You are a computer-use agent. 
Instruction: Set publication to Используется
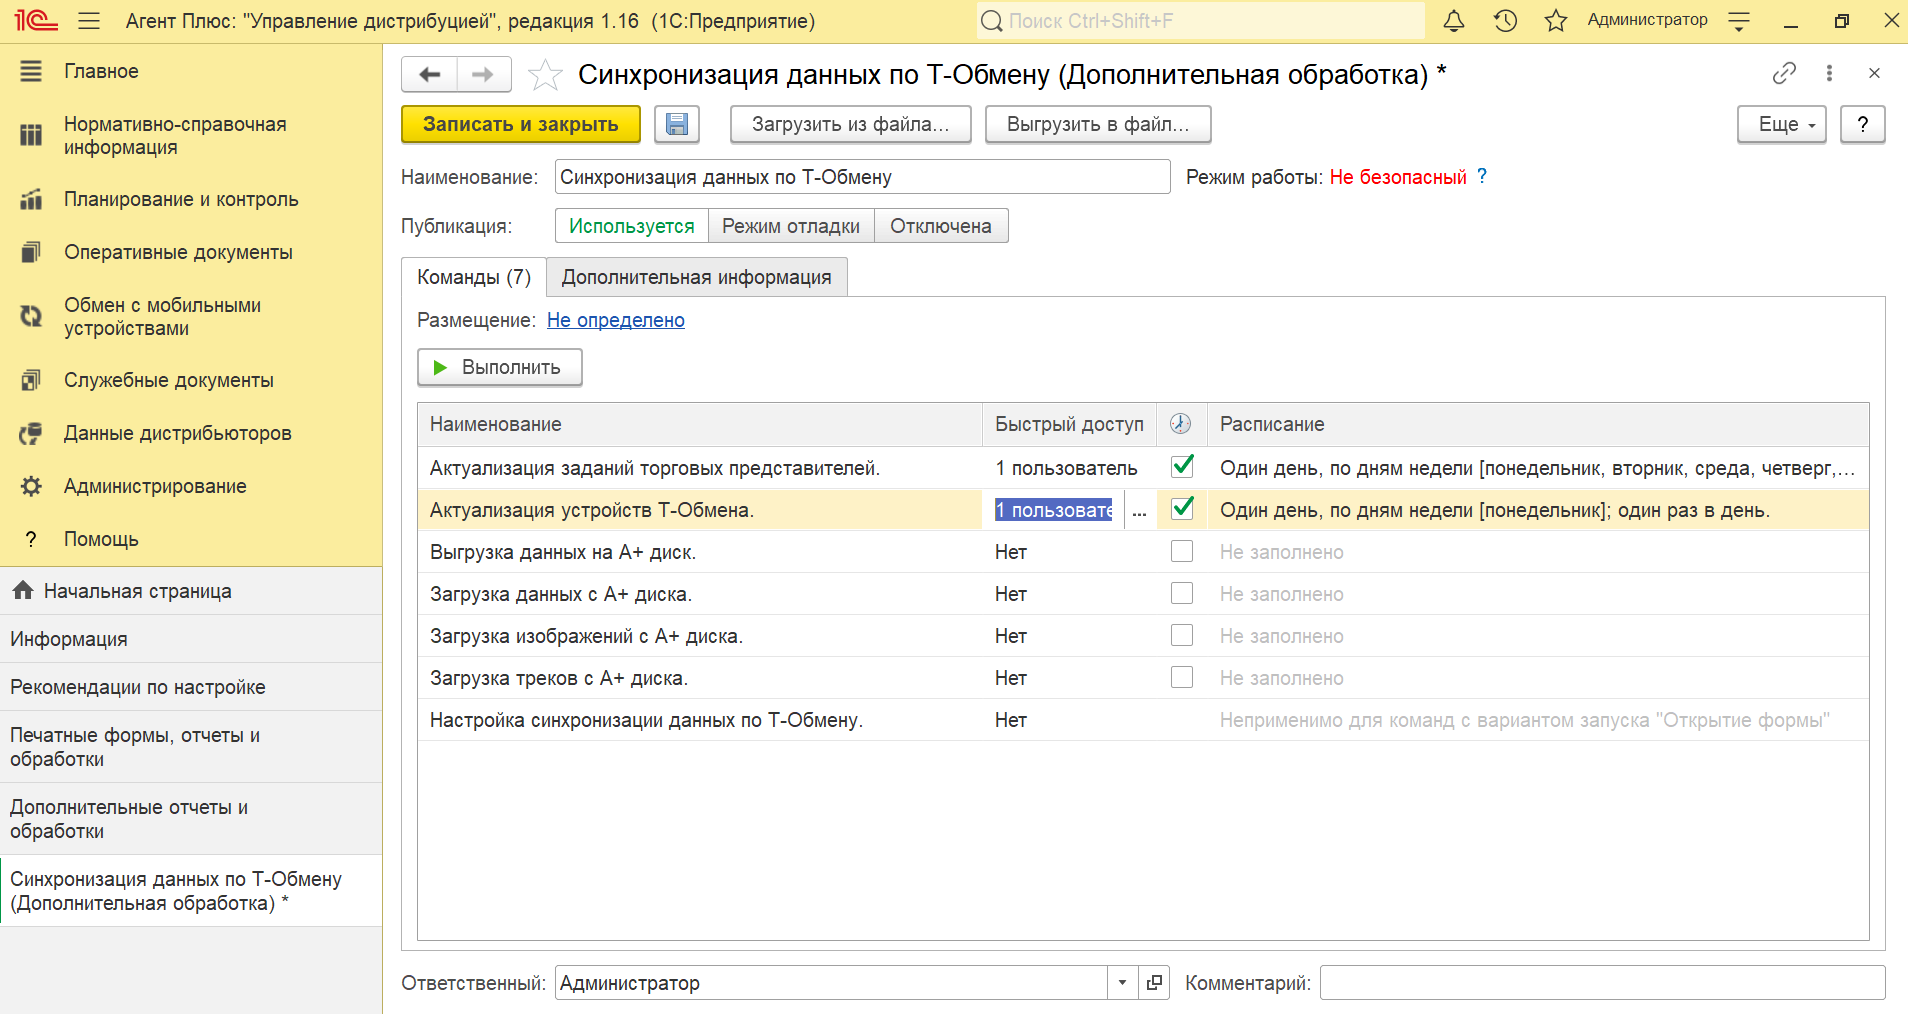[632, 226]
